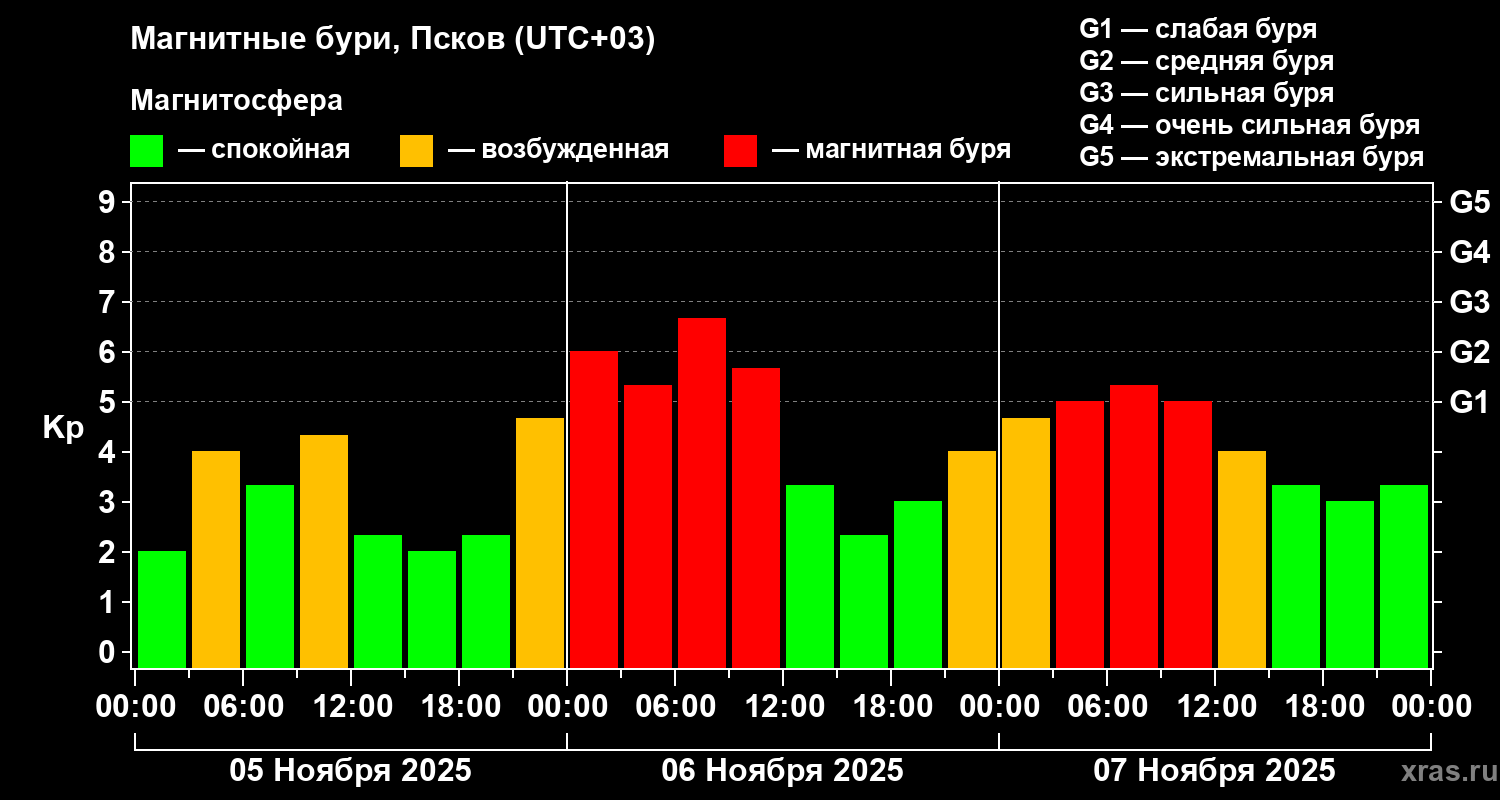Click the "G4 — очень сильная буря" line
This screenshot has width=1500, height=800.
(x=1250, y=125)
